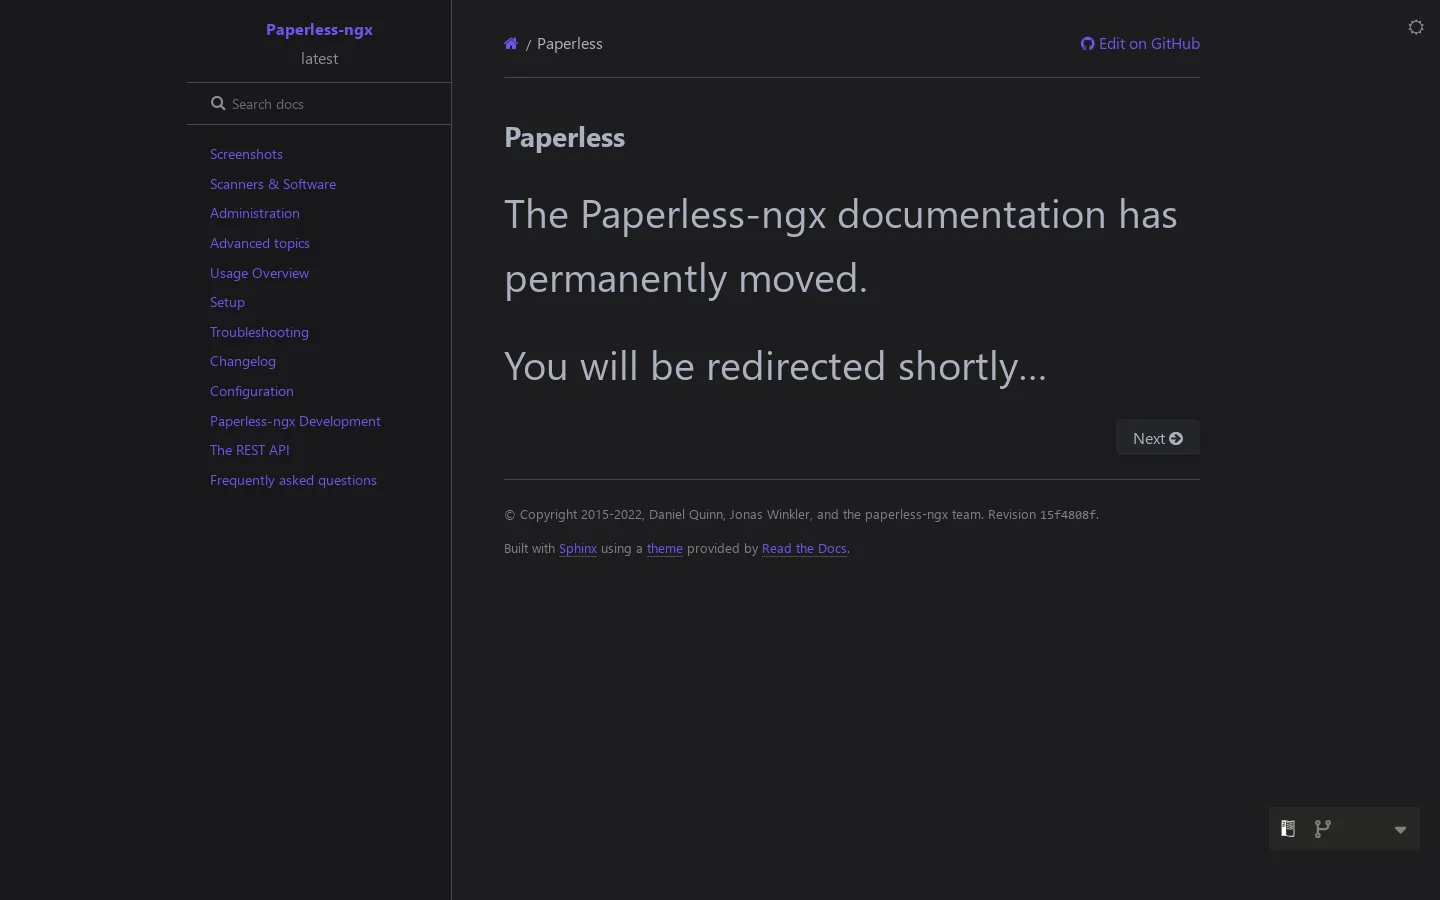Click the arrow icon on Next button
Screen dimensions: 1440x900
tap(1176, 438)
